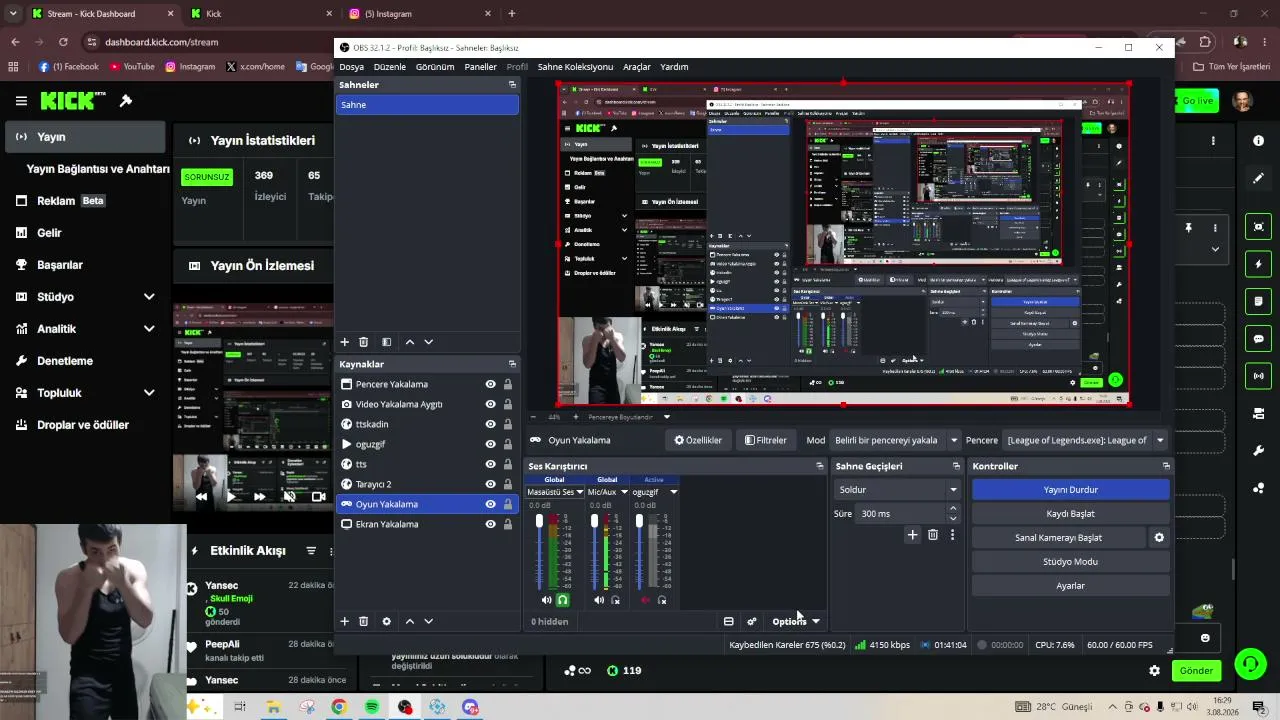Open the mixer Options dropdown
1280x720 pixels.
tap(796, 622)
